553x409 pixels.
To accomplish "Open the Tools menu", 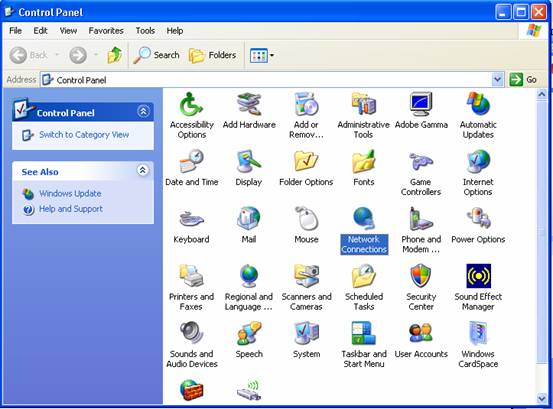I will [145, 31].
